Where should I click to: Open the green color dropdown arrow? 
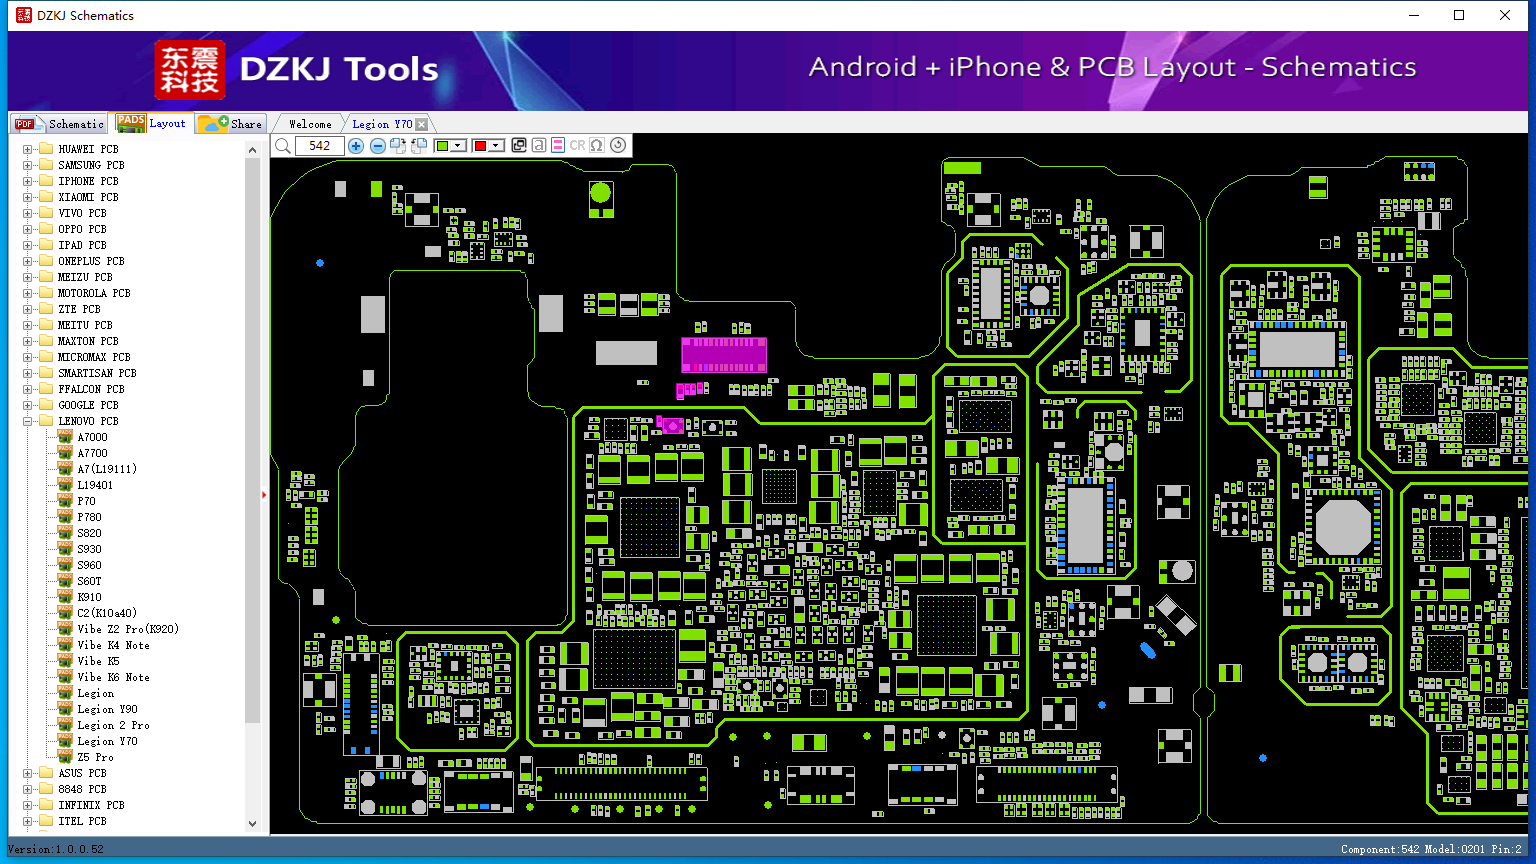point(458,146)
